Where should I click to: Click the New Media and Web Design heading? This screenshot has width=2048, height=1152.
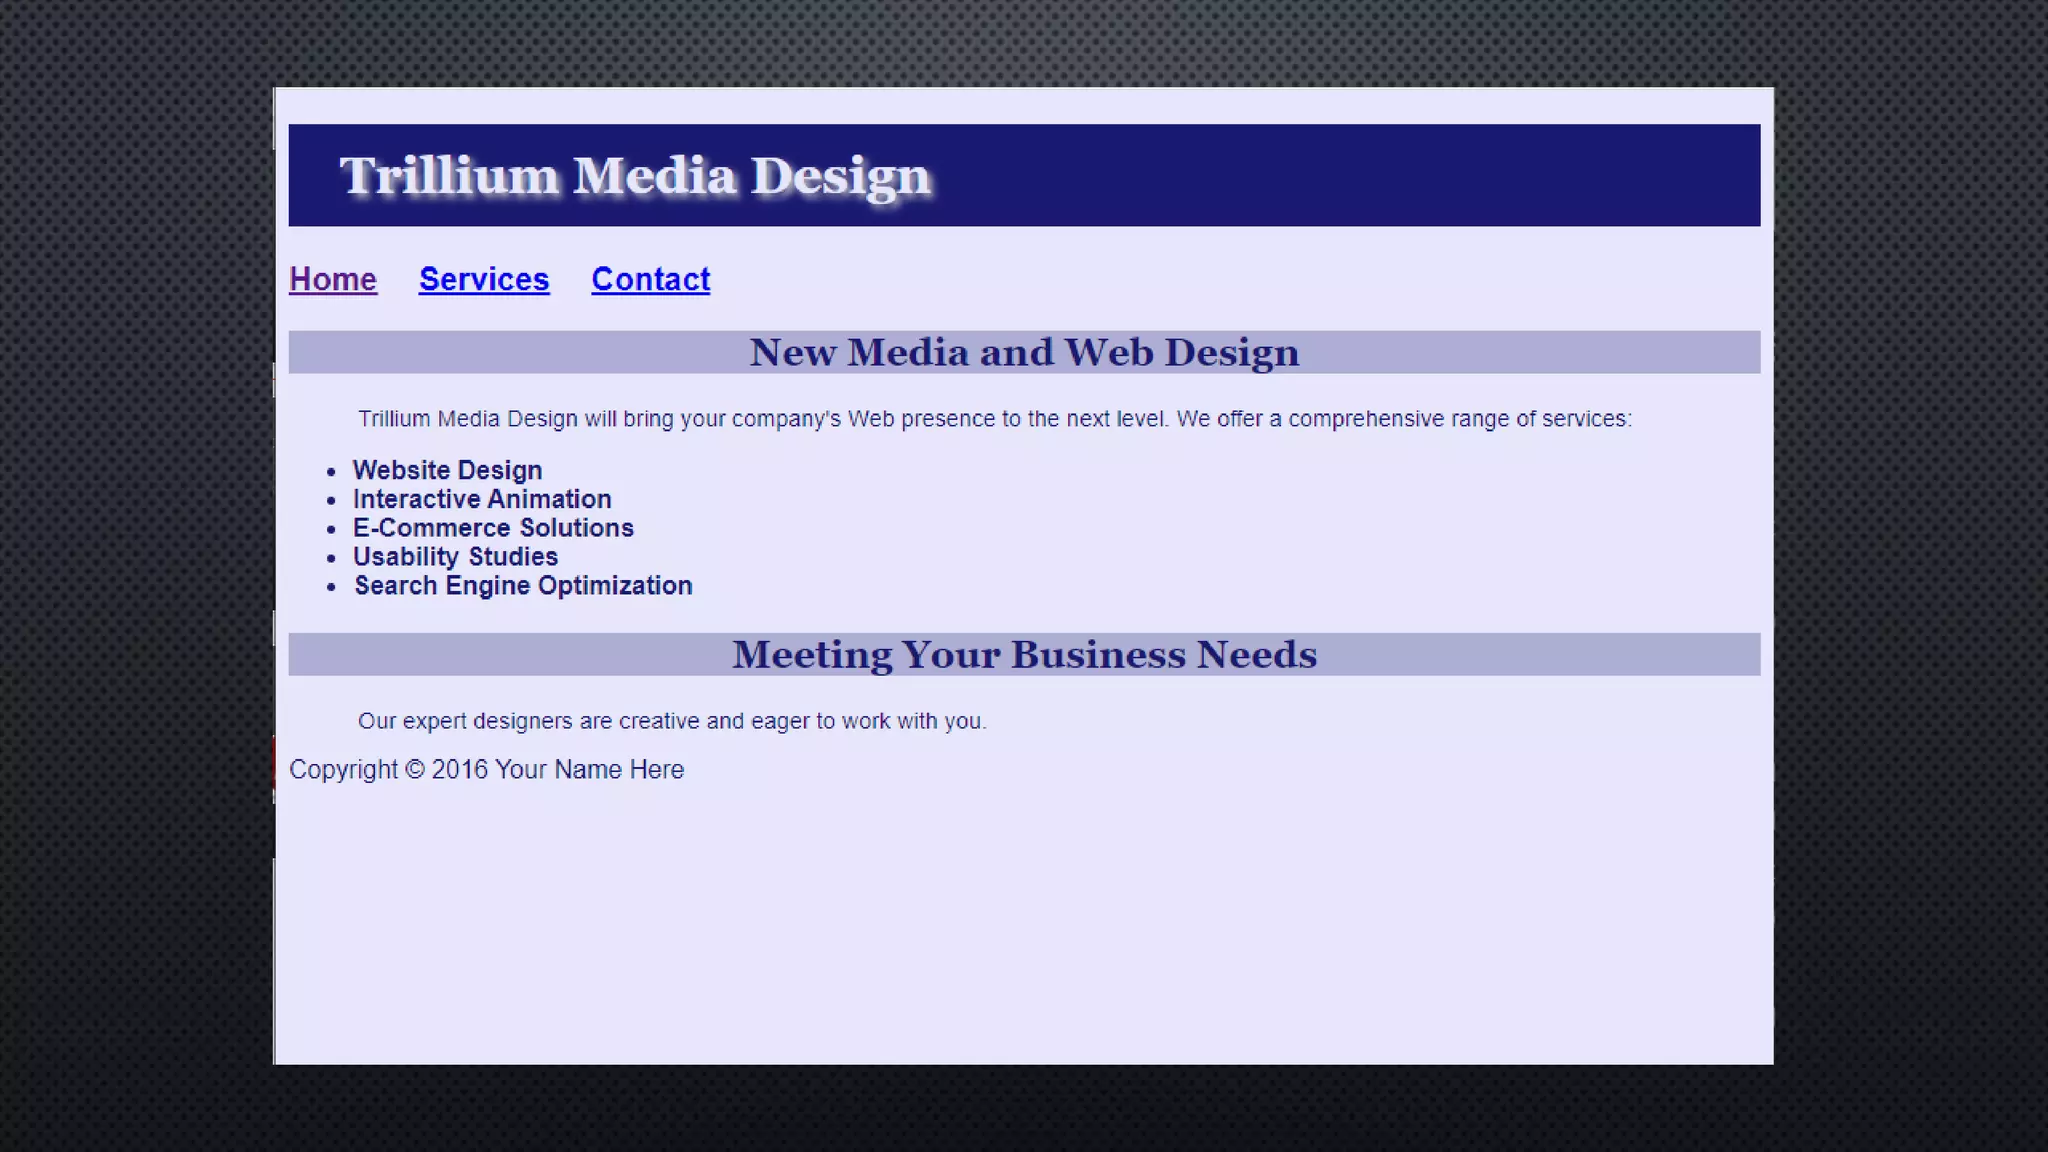coord(1024,352)
